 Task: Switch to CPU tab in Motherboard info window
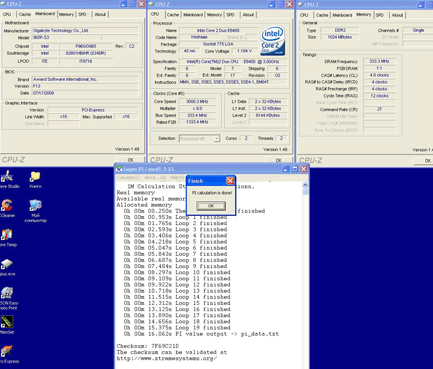(x=7, y=14)
